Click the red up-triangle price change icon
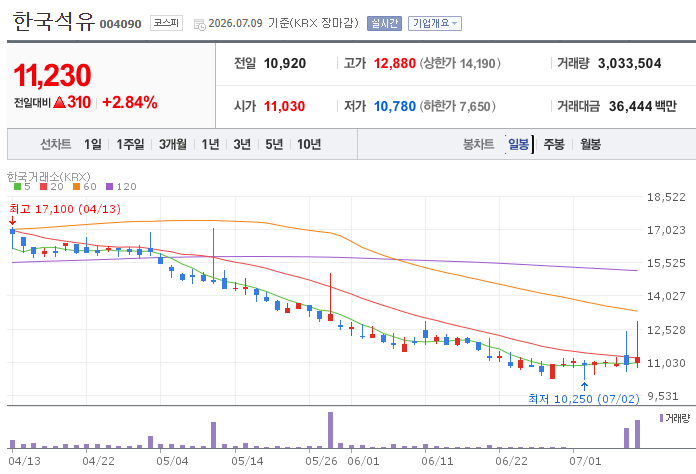This screenshot has width=696, height=474. pos(59,103)
